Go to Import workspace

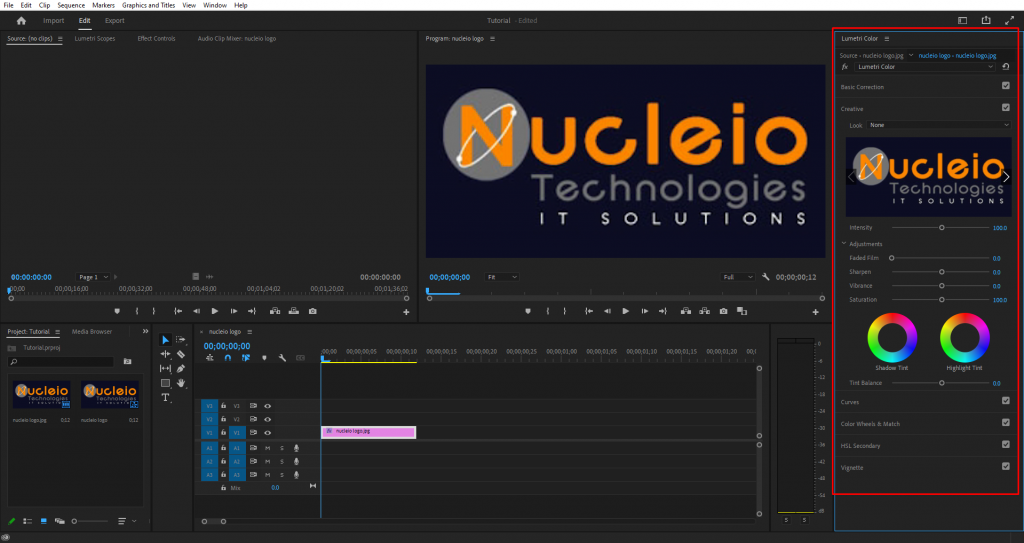tap(54, 21)
